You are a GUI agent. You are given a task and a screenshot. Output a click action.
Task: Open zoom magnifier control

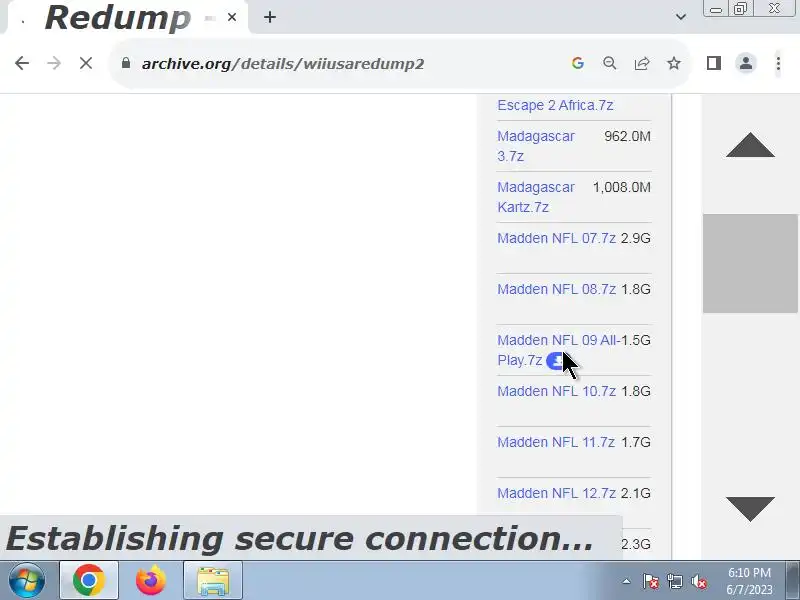click(610, 63)
